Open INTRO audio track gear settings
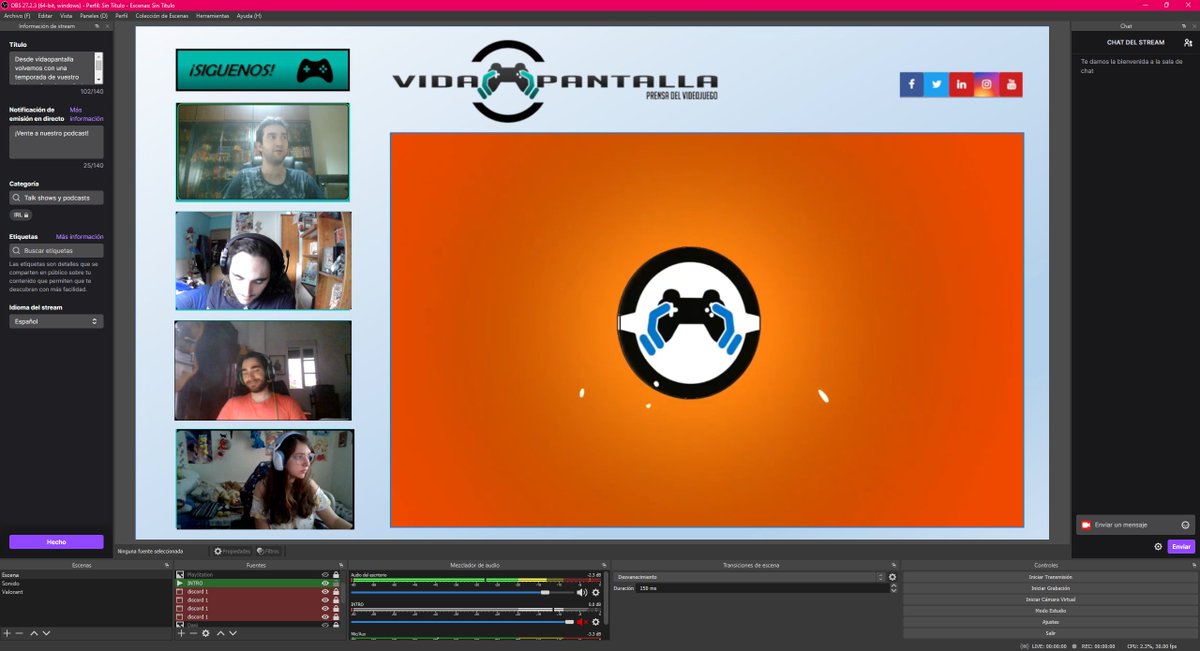 point(596,622)
